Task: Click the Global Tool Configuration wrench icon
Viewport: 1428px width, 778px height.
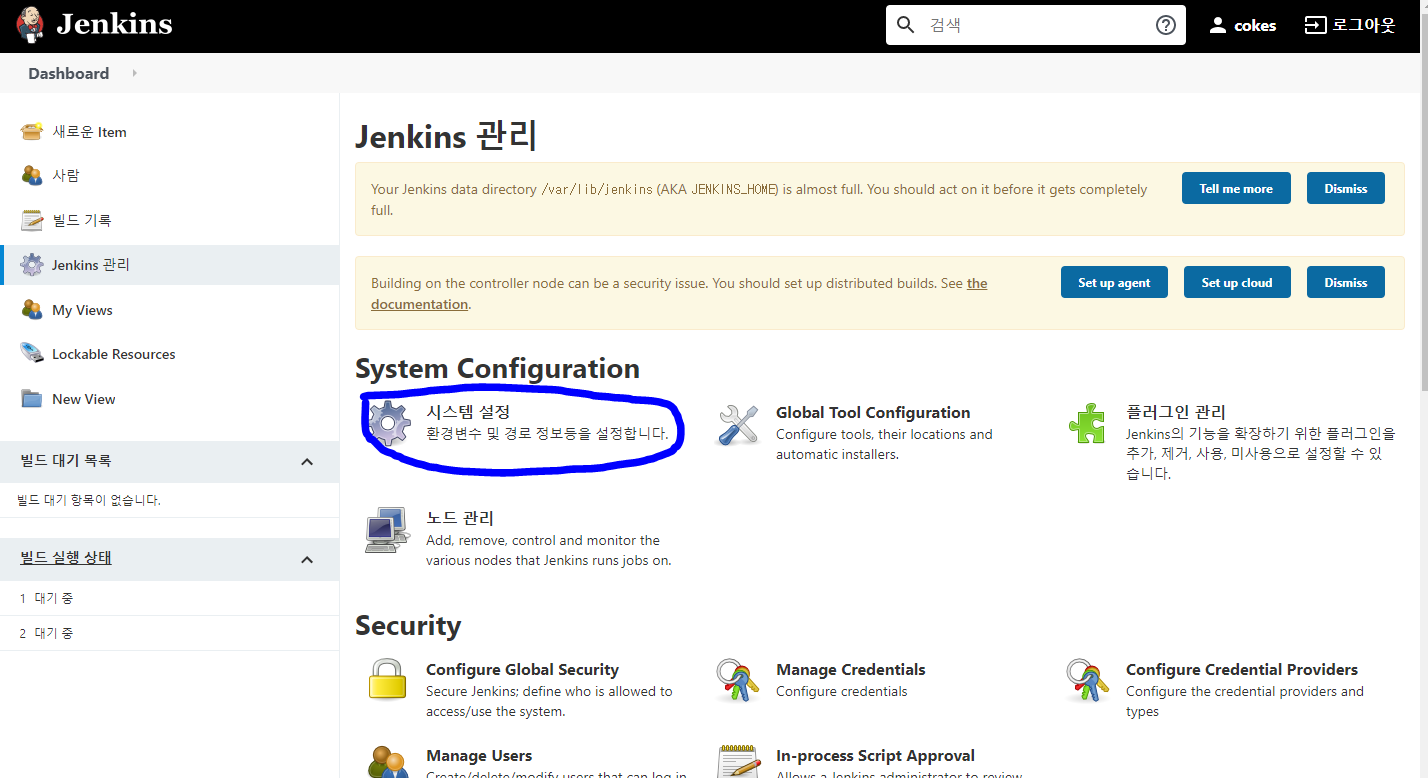Action: pos(739,425)
